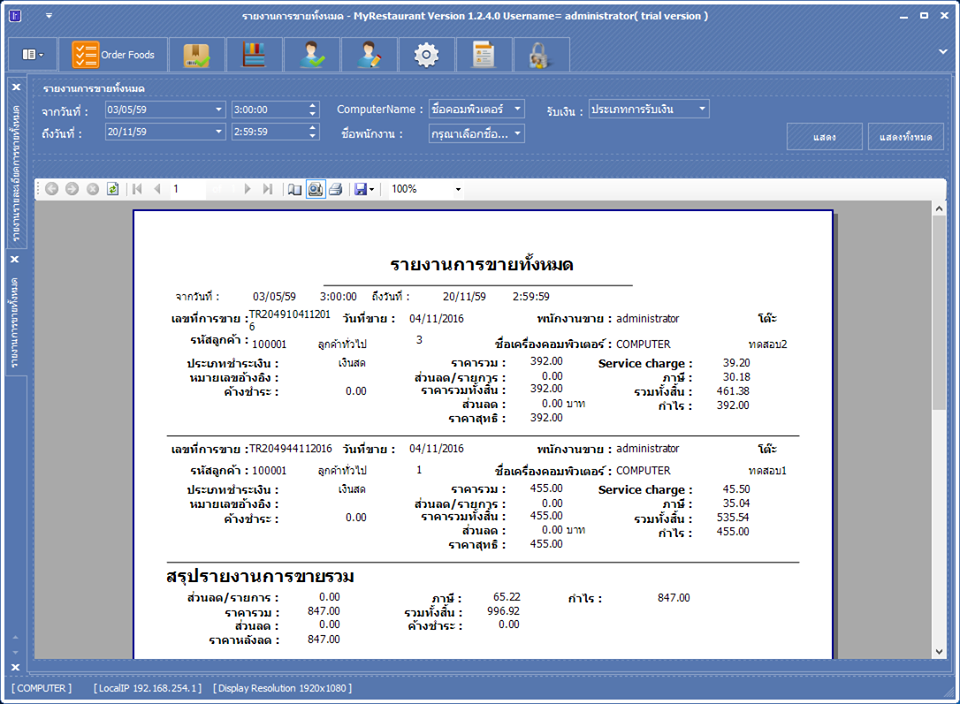
Task: Click the LocalIP 192.168.254.1 status entry
Action: [148, 688]
